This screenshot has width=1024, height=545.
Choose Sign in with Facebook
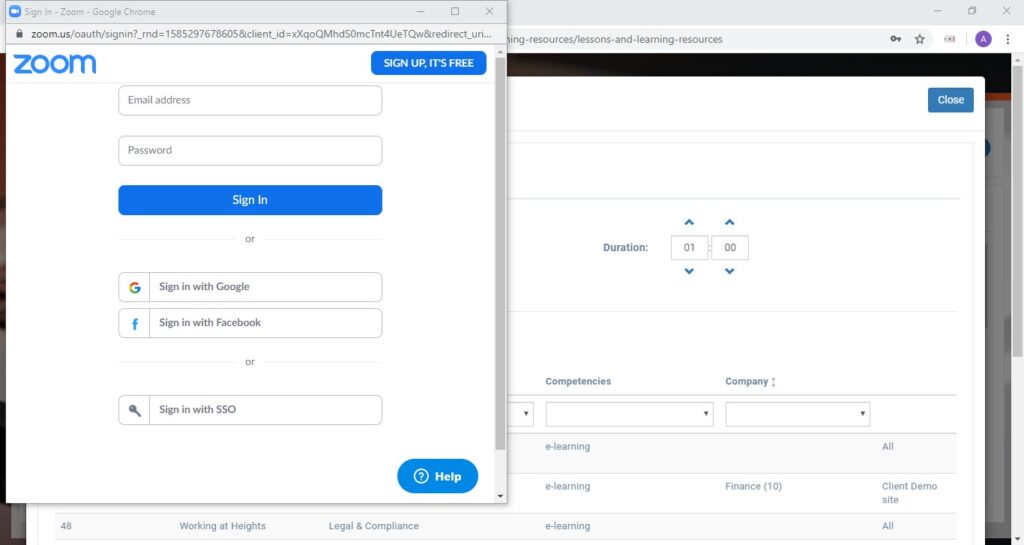point(250,323)
